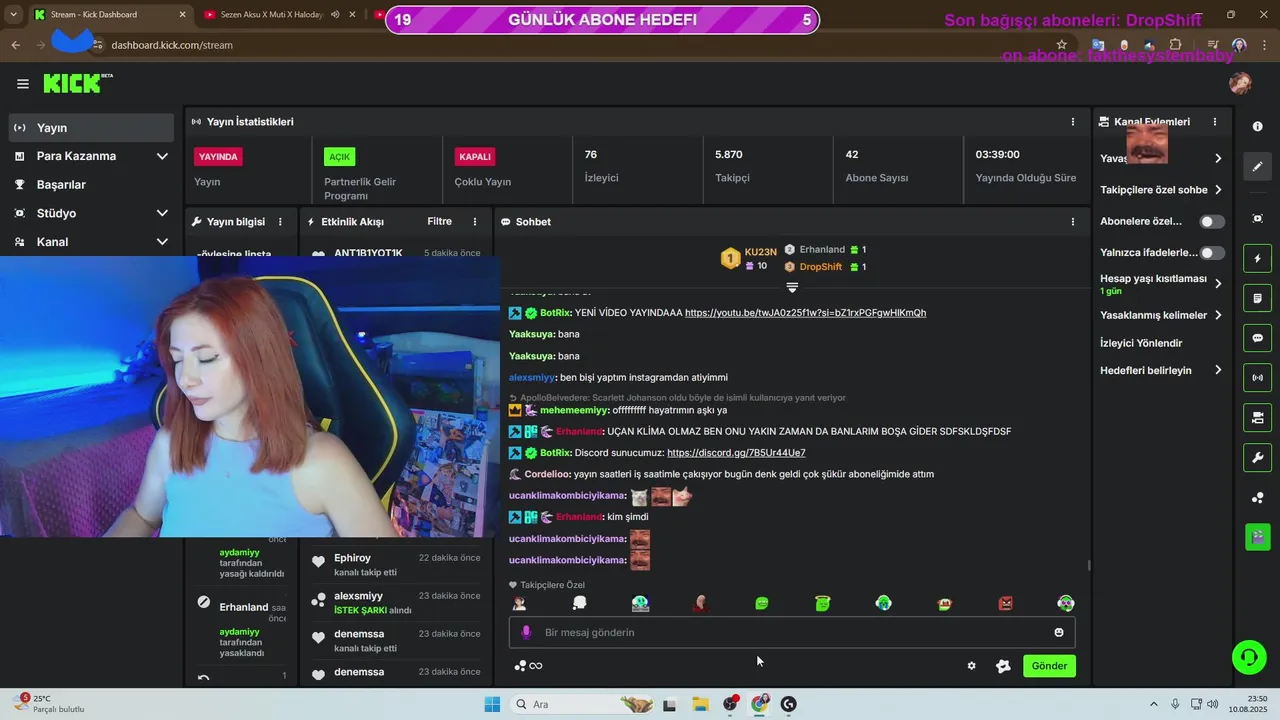This screenshot has width=1280, height=720.
Task: Click the Bir mesaj gönderin input field
Action: coord(792,632)
